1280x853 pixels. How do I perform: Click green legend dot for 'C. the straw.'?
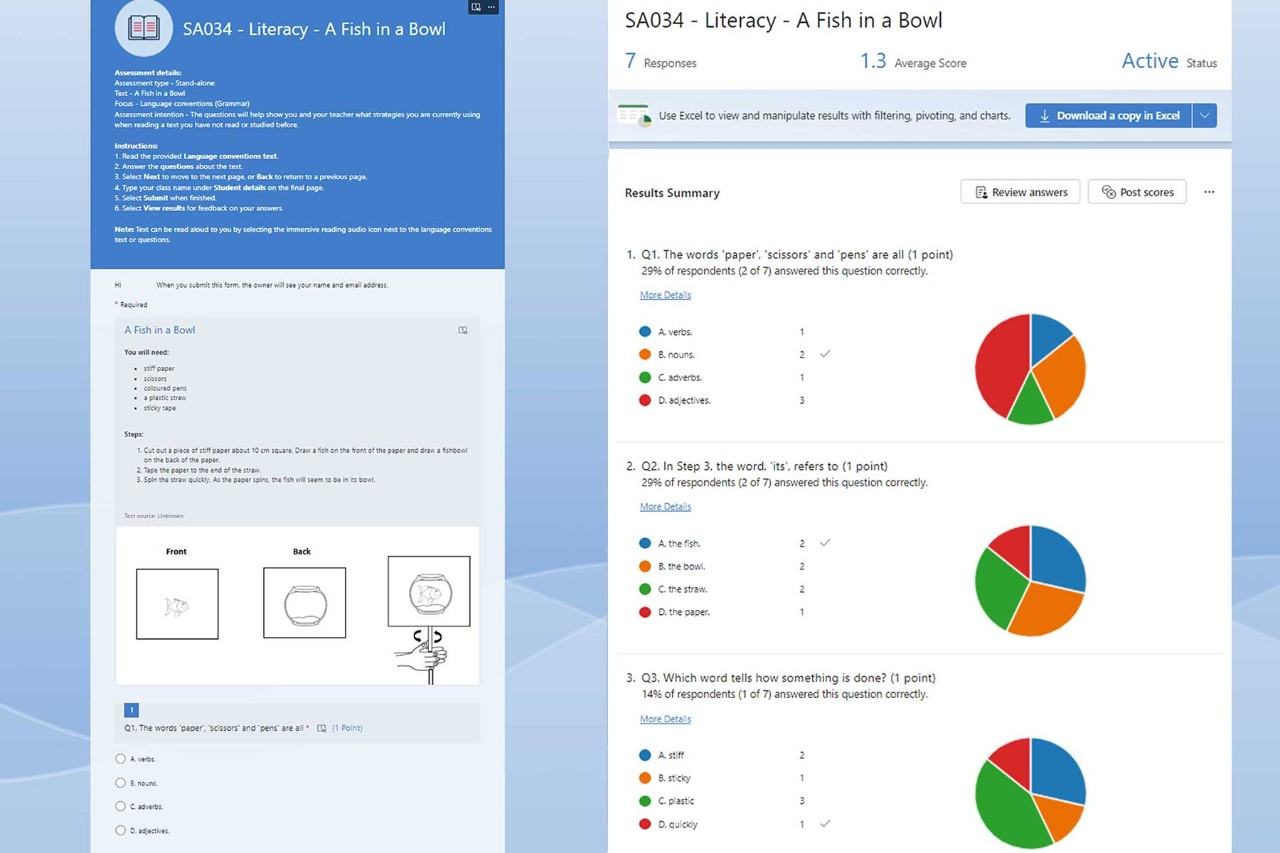pyautogui.click(x=645, y=589)
